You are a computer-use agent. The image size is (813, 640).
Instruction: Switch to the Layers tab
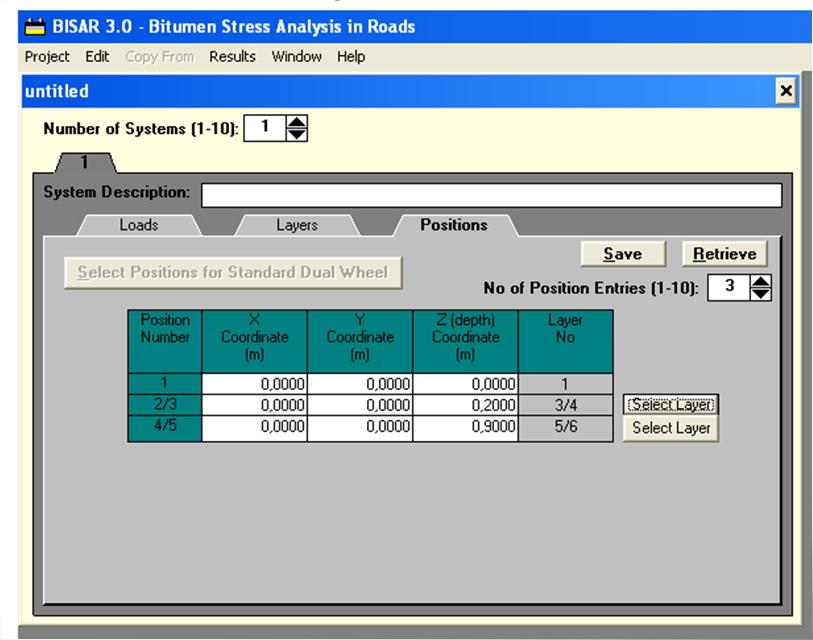[297, 225]
